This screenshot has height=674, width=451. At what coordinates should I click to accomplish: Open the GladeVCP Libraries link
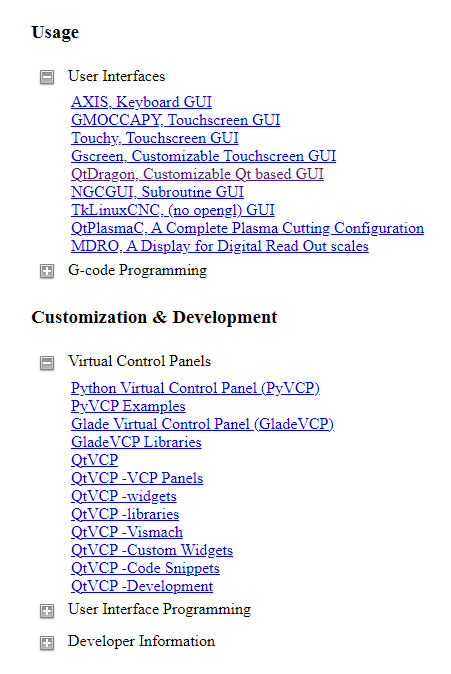pos(136,442)
